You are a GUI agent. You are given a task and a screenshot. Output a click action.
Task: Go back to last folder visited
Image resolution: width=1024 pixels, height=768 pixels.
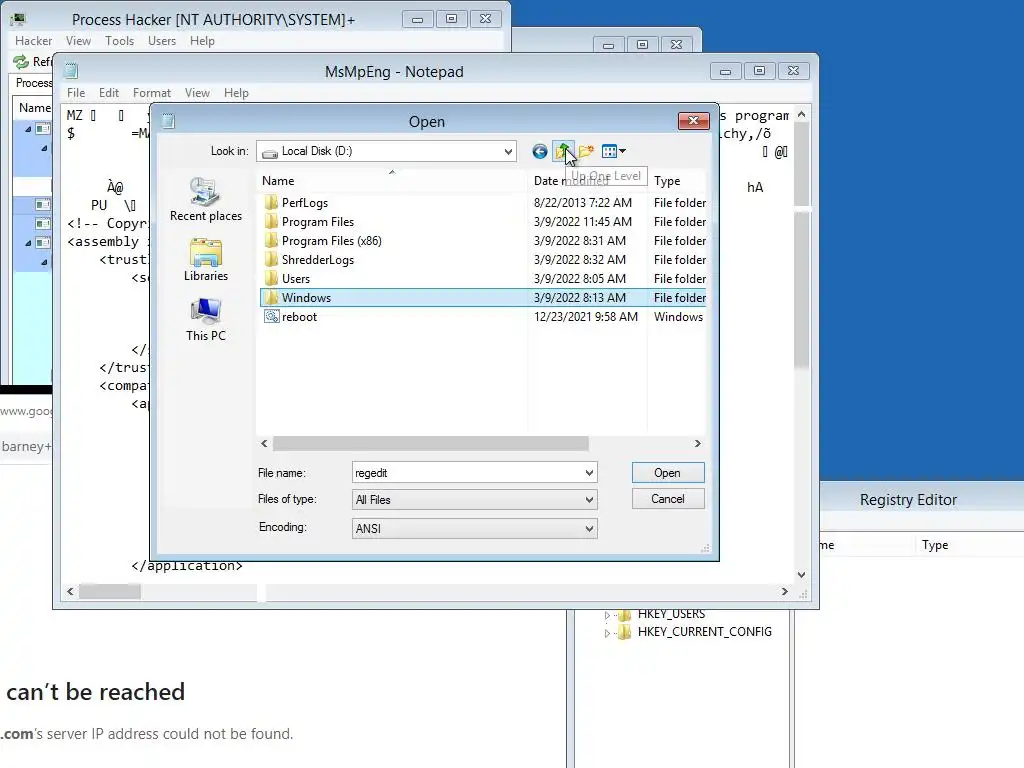(x=539, y=152)
